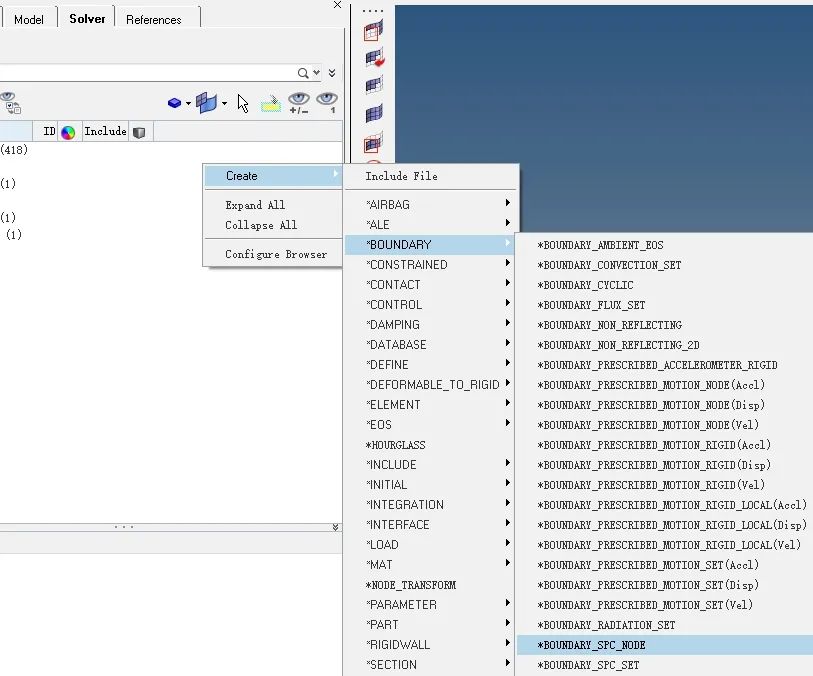Screen dimensions: 813x676
Task: Choose *BOUNDARY_NON_REFLECTING_2D
Action: pos(665,345)
